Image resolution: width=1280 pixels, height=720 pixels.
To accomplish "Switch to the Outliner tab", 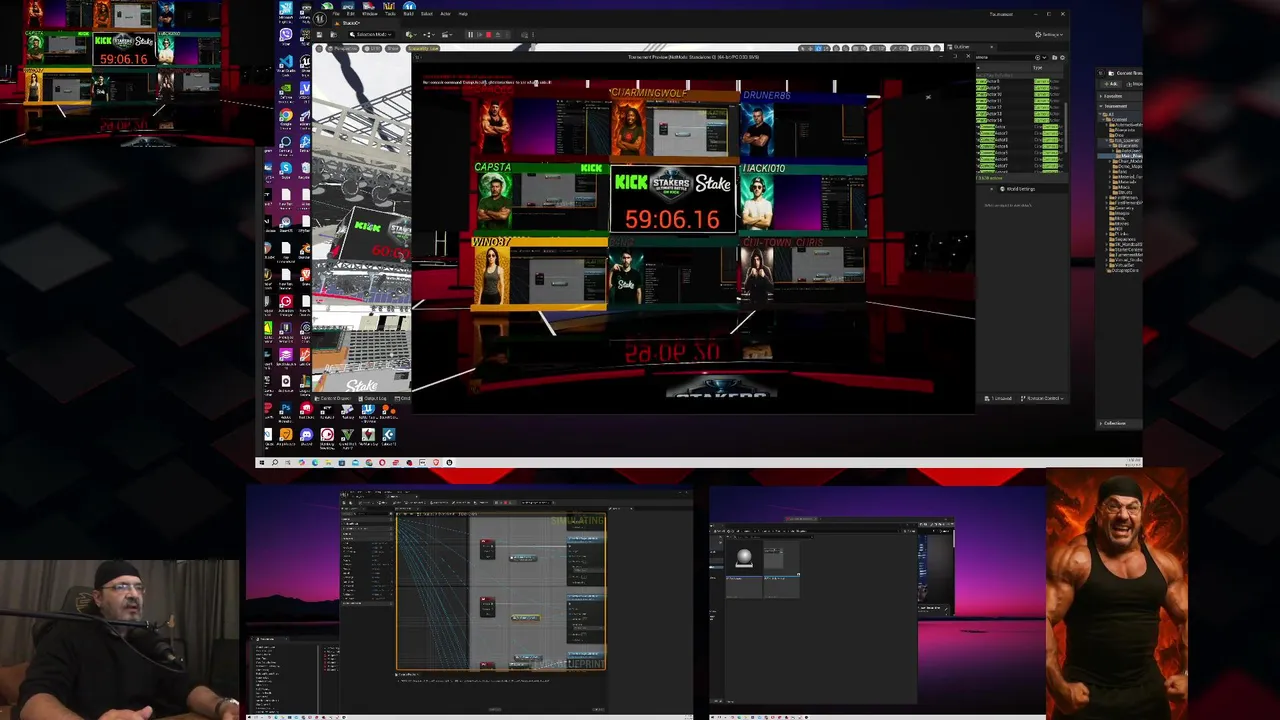I will coord(959,47).
